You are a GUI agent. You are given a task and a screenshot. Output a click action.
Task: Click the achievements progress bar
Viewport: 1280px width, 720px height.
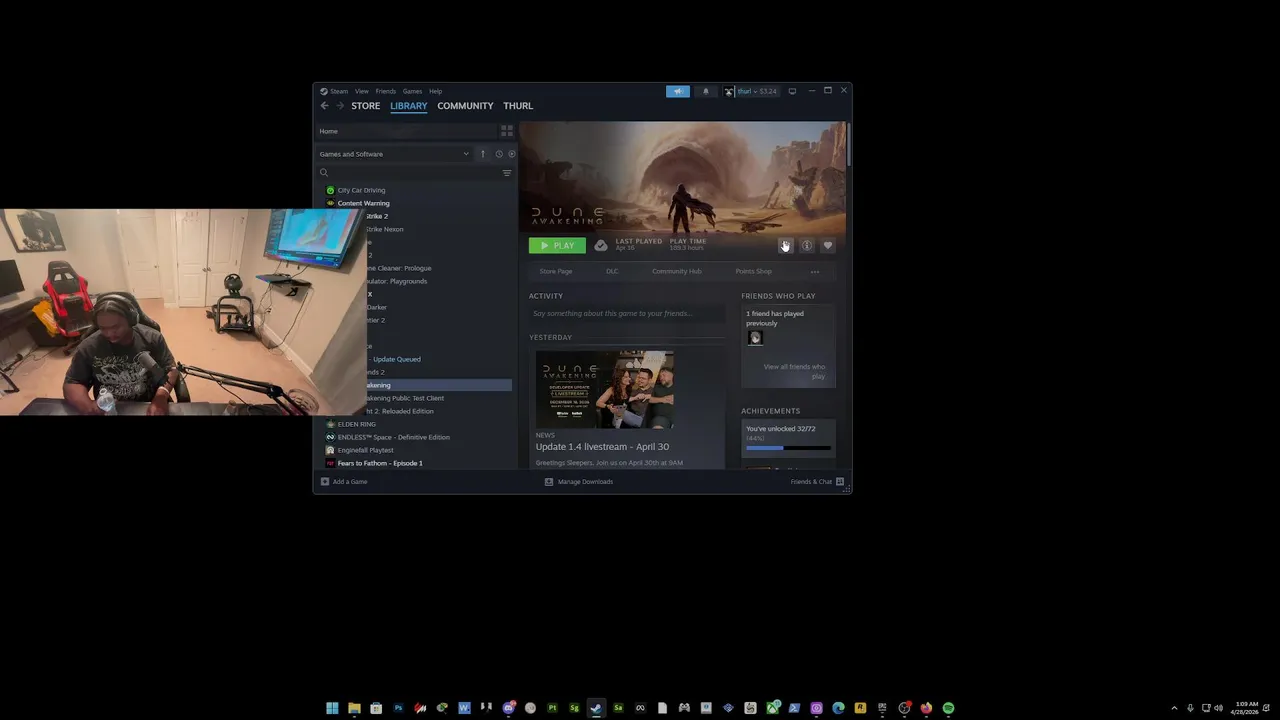(x=788, y=448)
